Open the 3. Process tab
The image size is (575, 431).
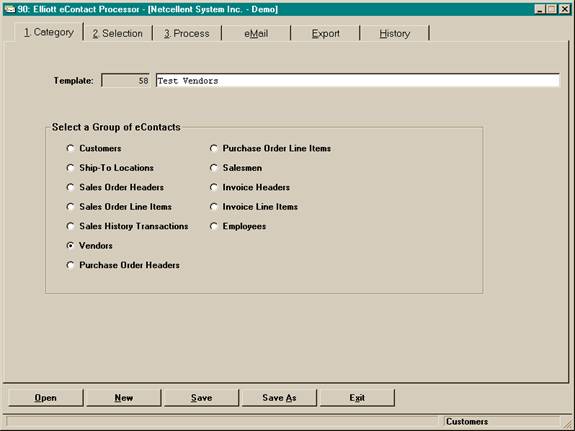(187, 33)
